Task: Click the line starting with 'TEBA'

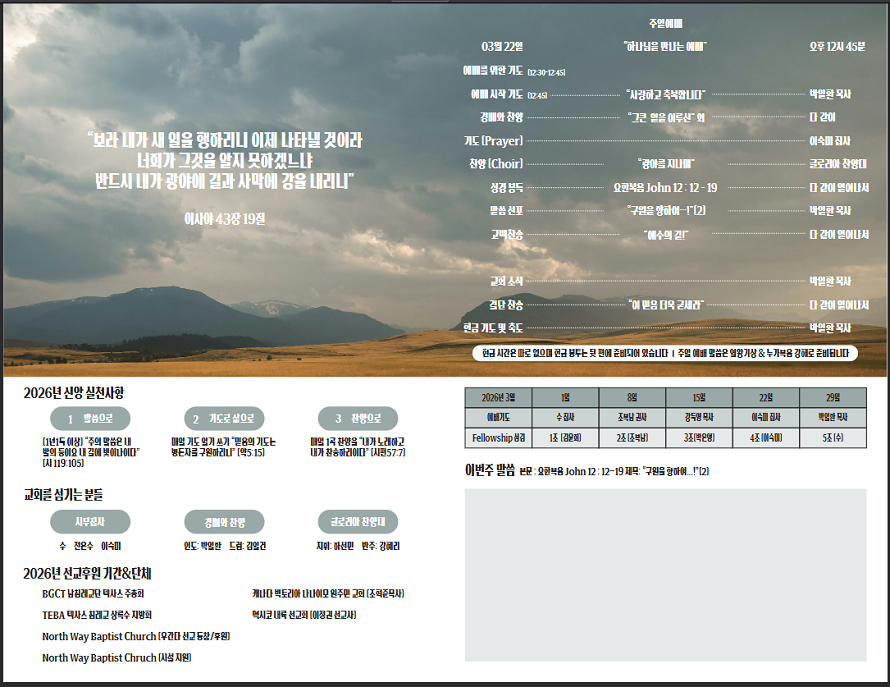Action: pos(96,615)
